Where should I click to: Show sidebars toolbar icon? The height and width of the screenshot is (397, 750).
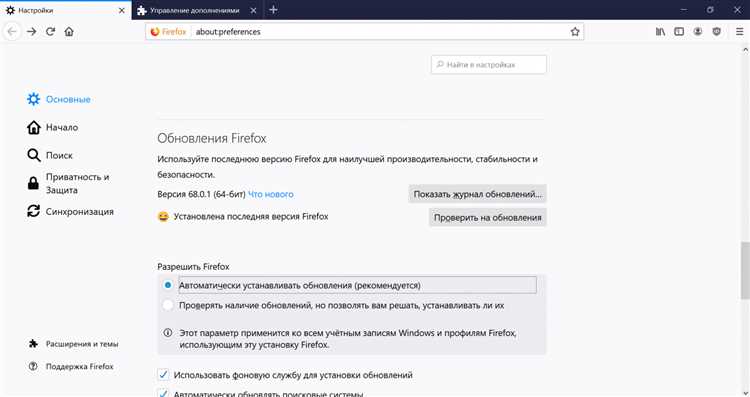[679, 32]
